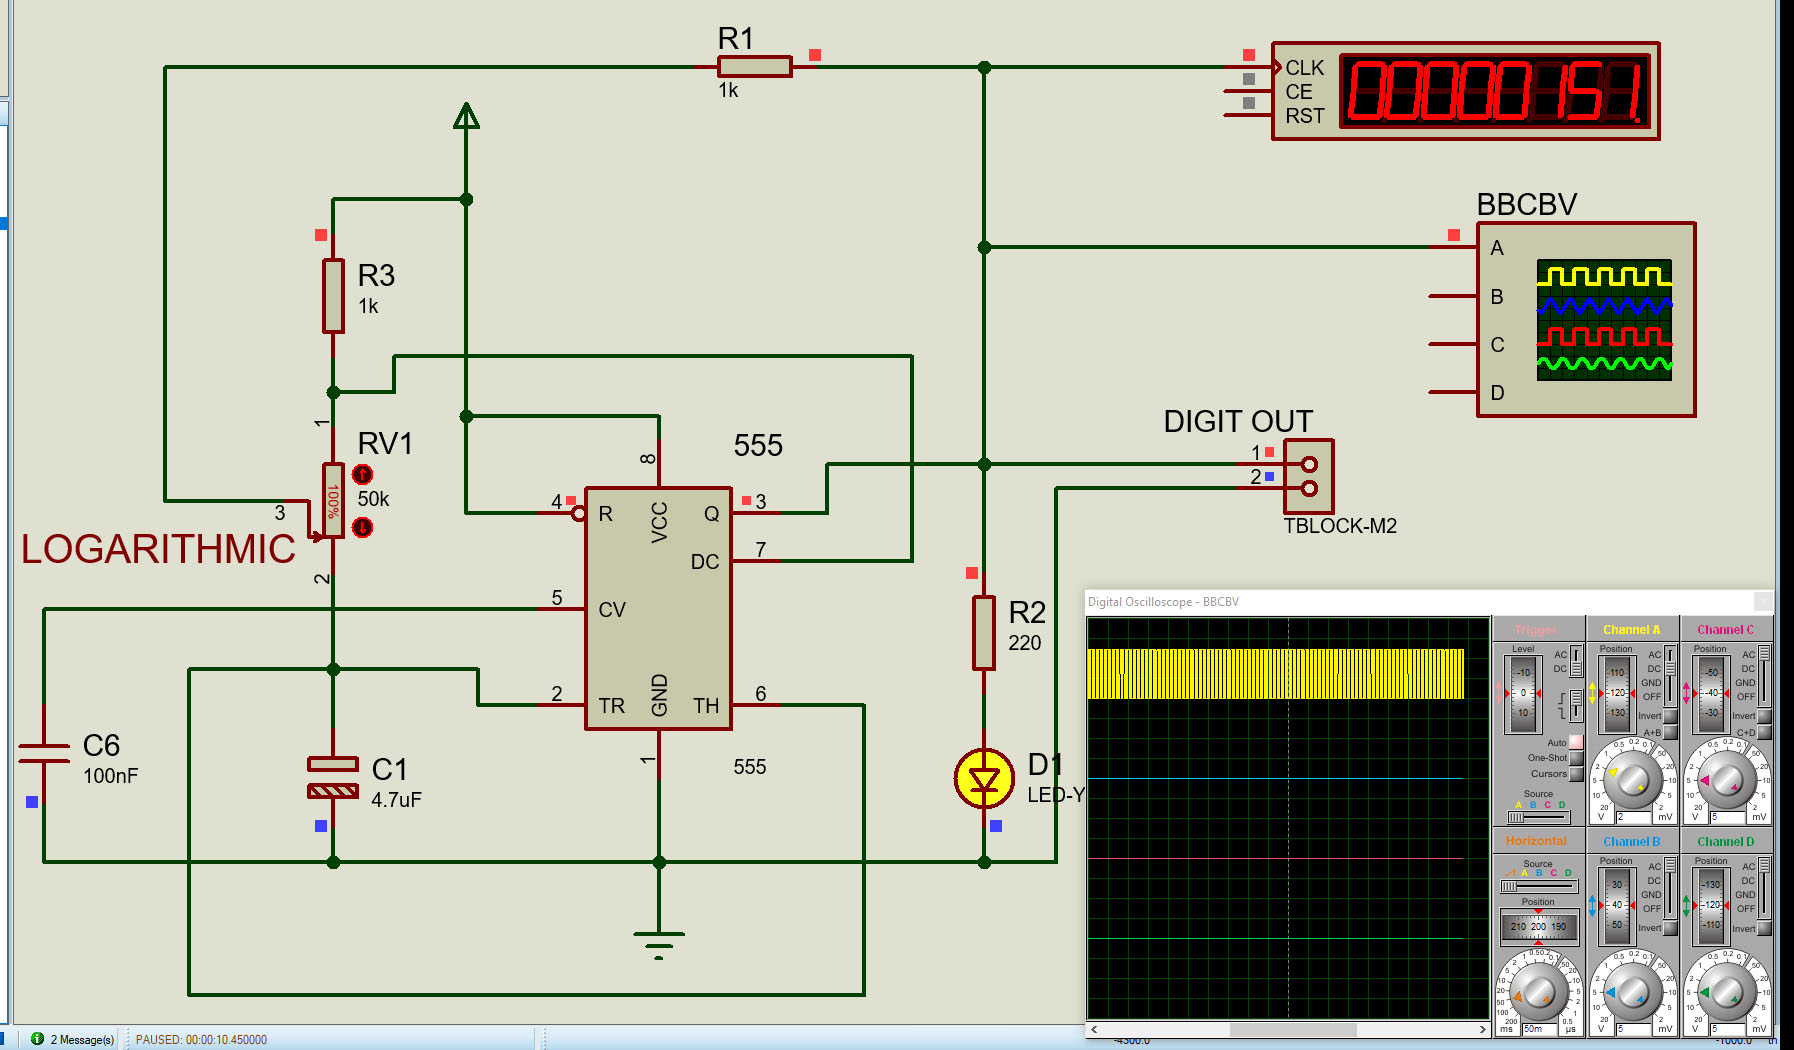Click the counter CLK pin label
Viewport: 1794px width, 1050px height.
1304,68
